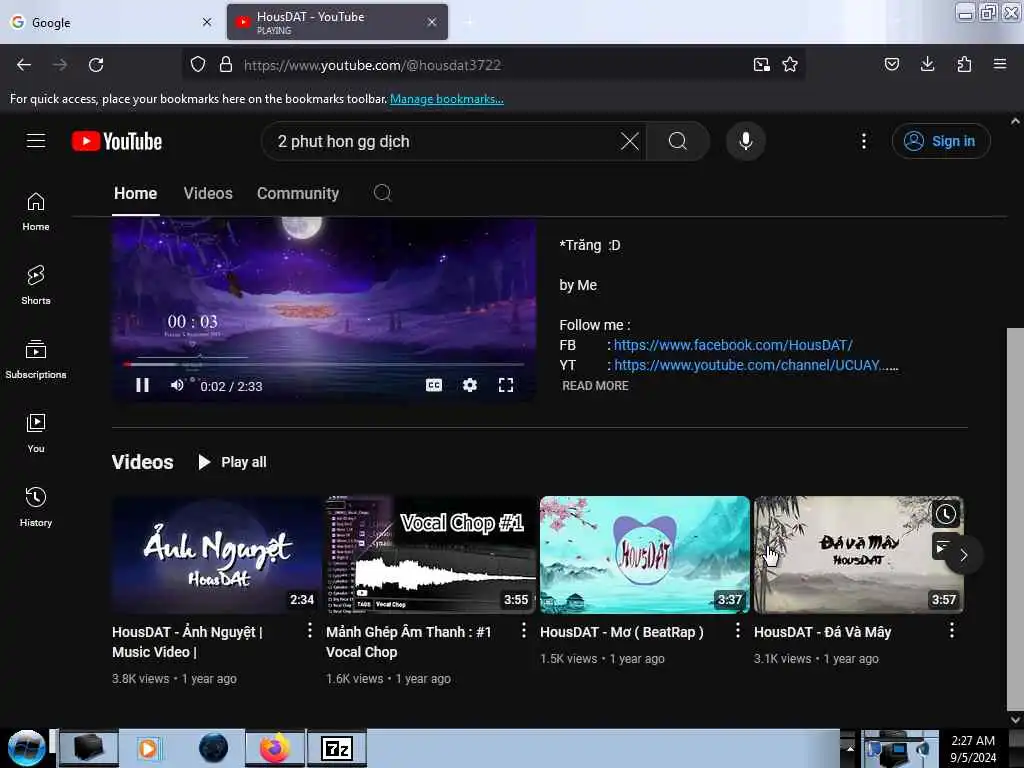Pause the playing channel video

[x=142, y=385]
